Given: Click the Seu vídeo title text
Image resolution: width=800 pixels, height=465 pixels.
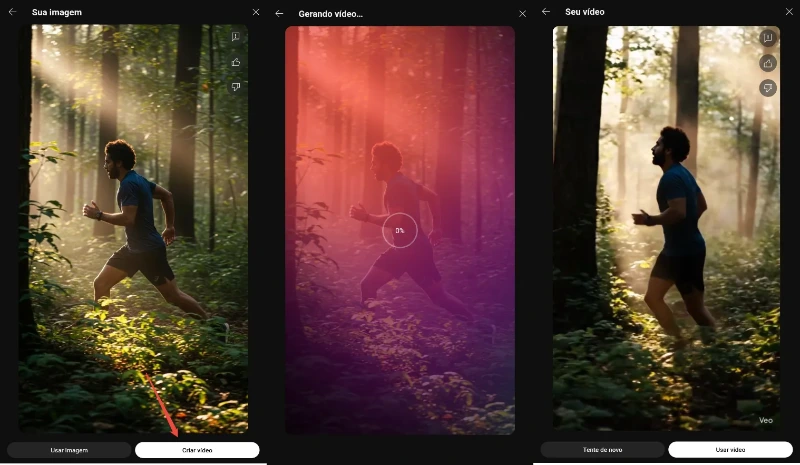Looking at the screenshot, I should pos(585,12).
